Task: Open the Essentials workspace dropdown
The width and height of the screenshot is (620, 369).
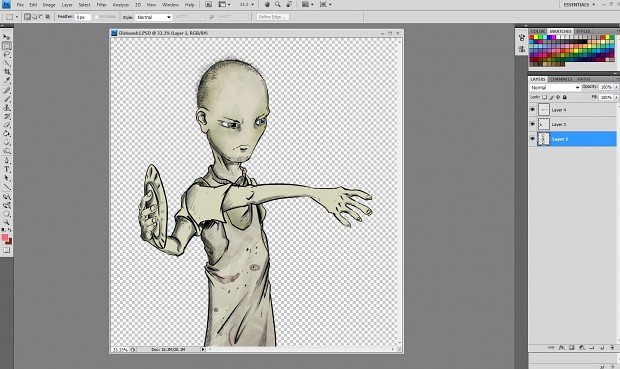Action: pyautogui.click(x=579, y=5)
